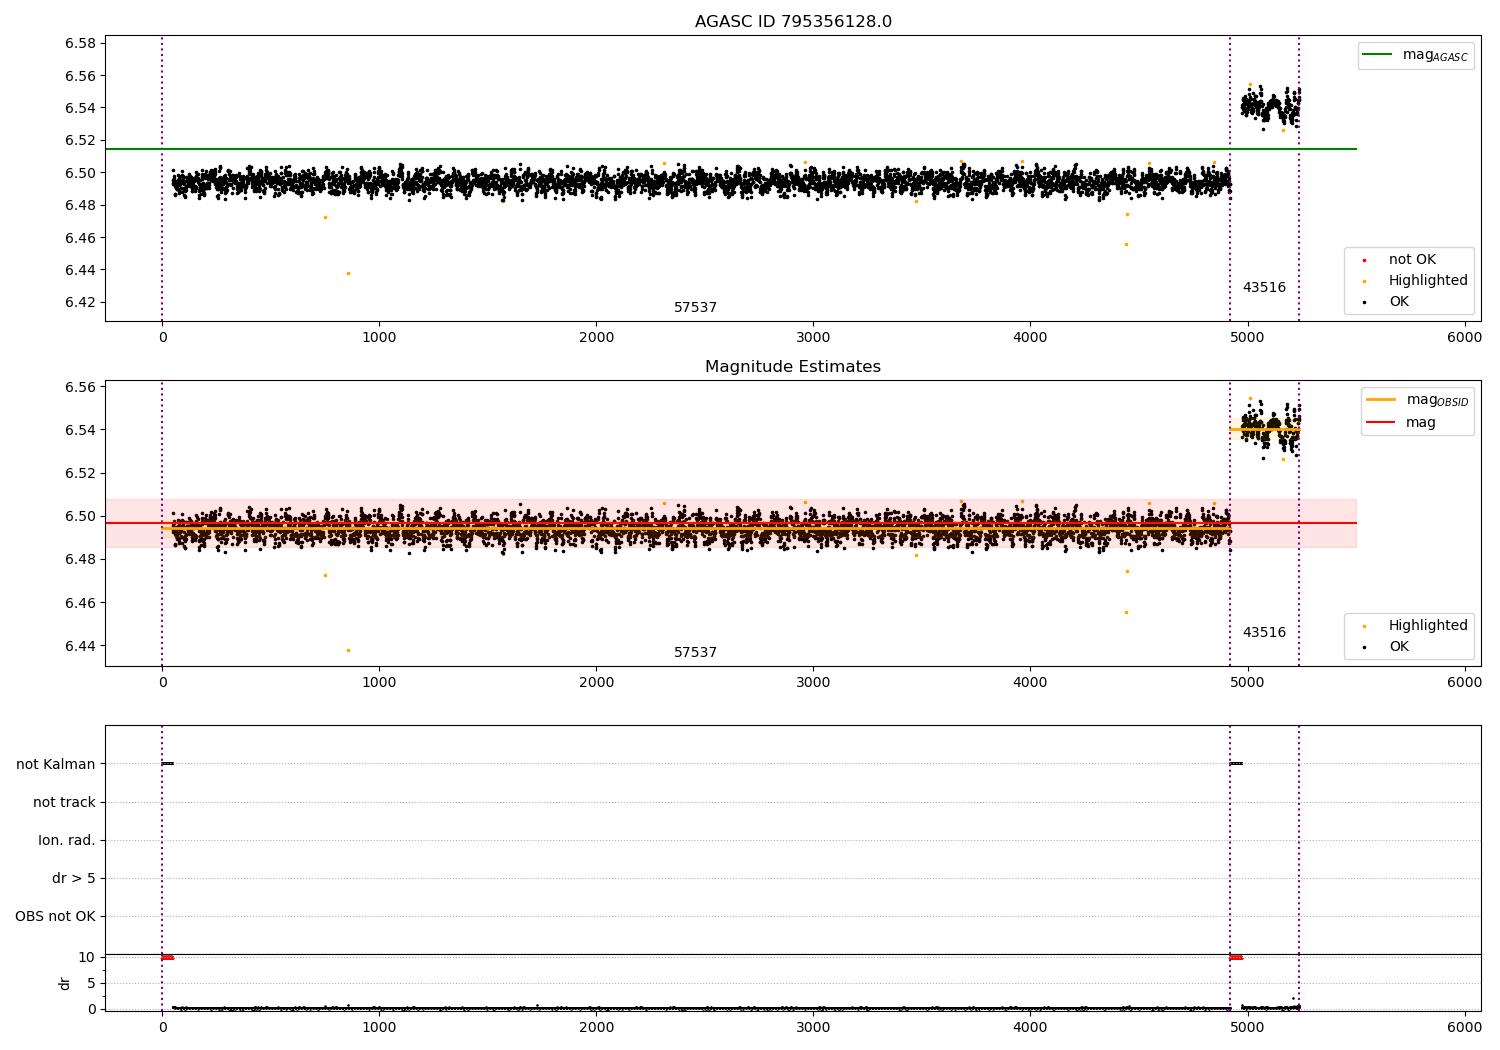Select the 'not OK' legend entry
Viewport: 1500px width, 1050px height.
1412,260
